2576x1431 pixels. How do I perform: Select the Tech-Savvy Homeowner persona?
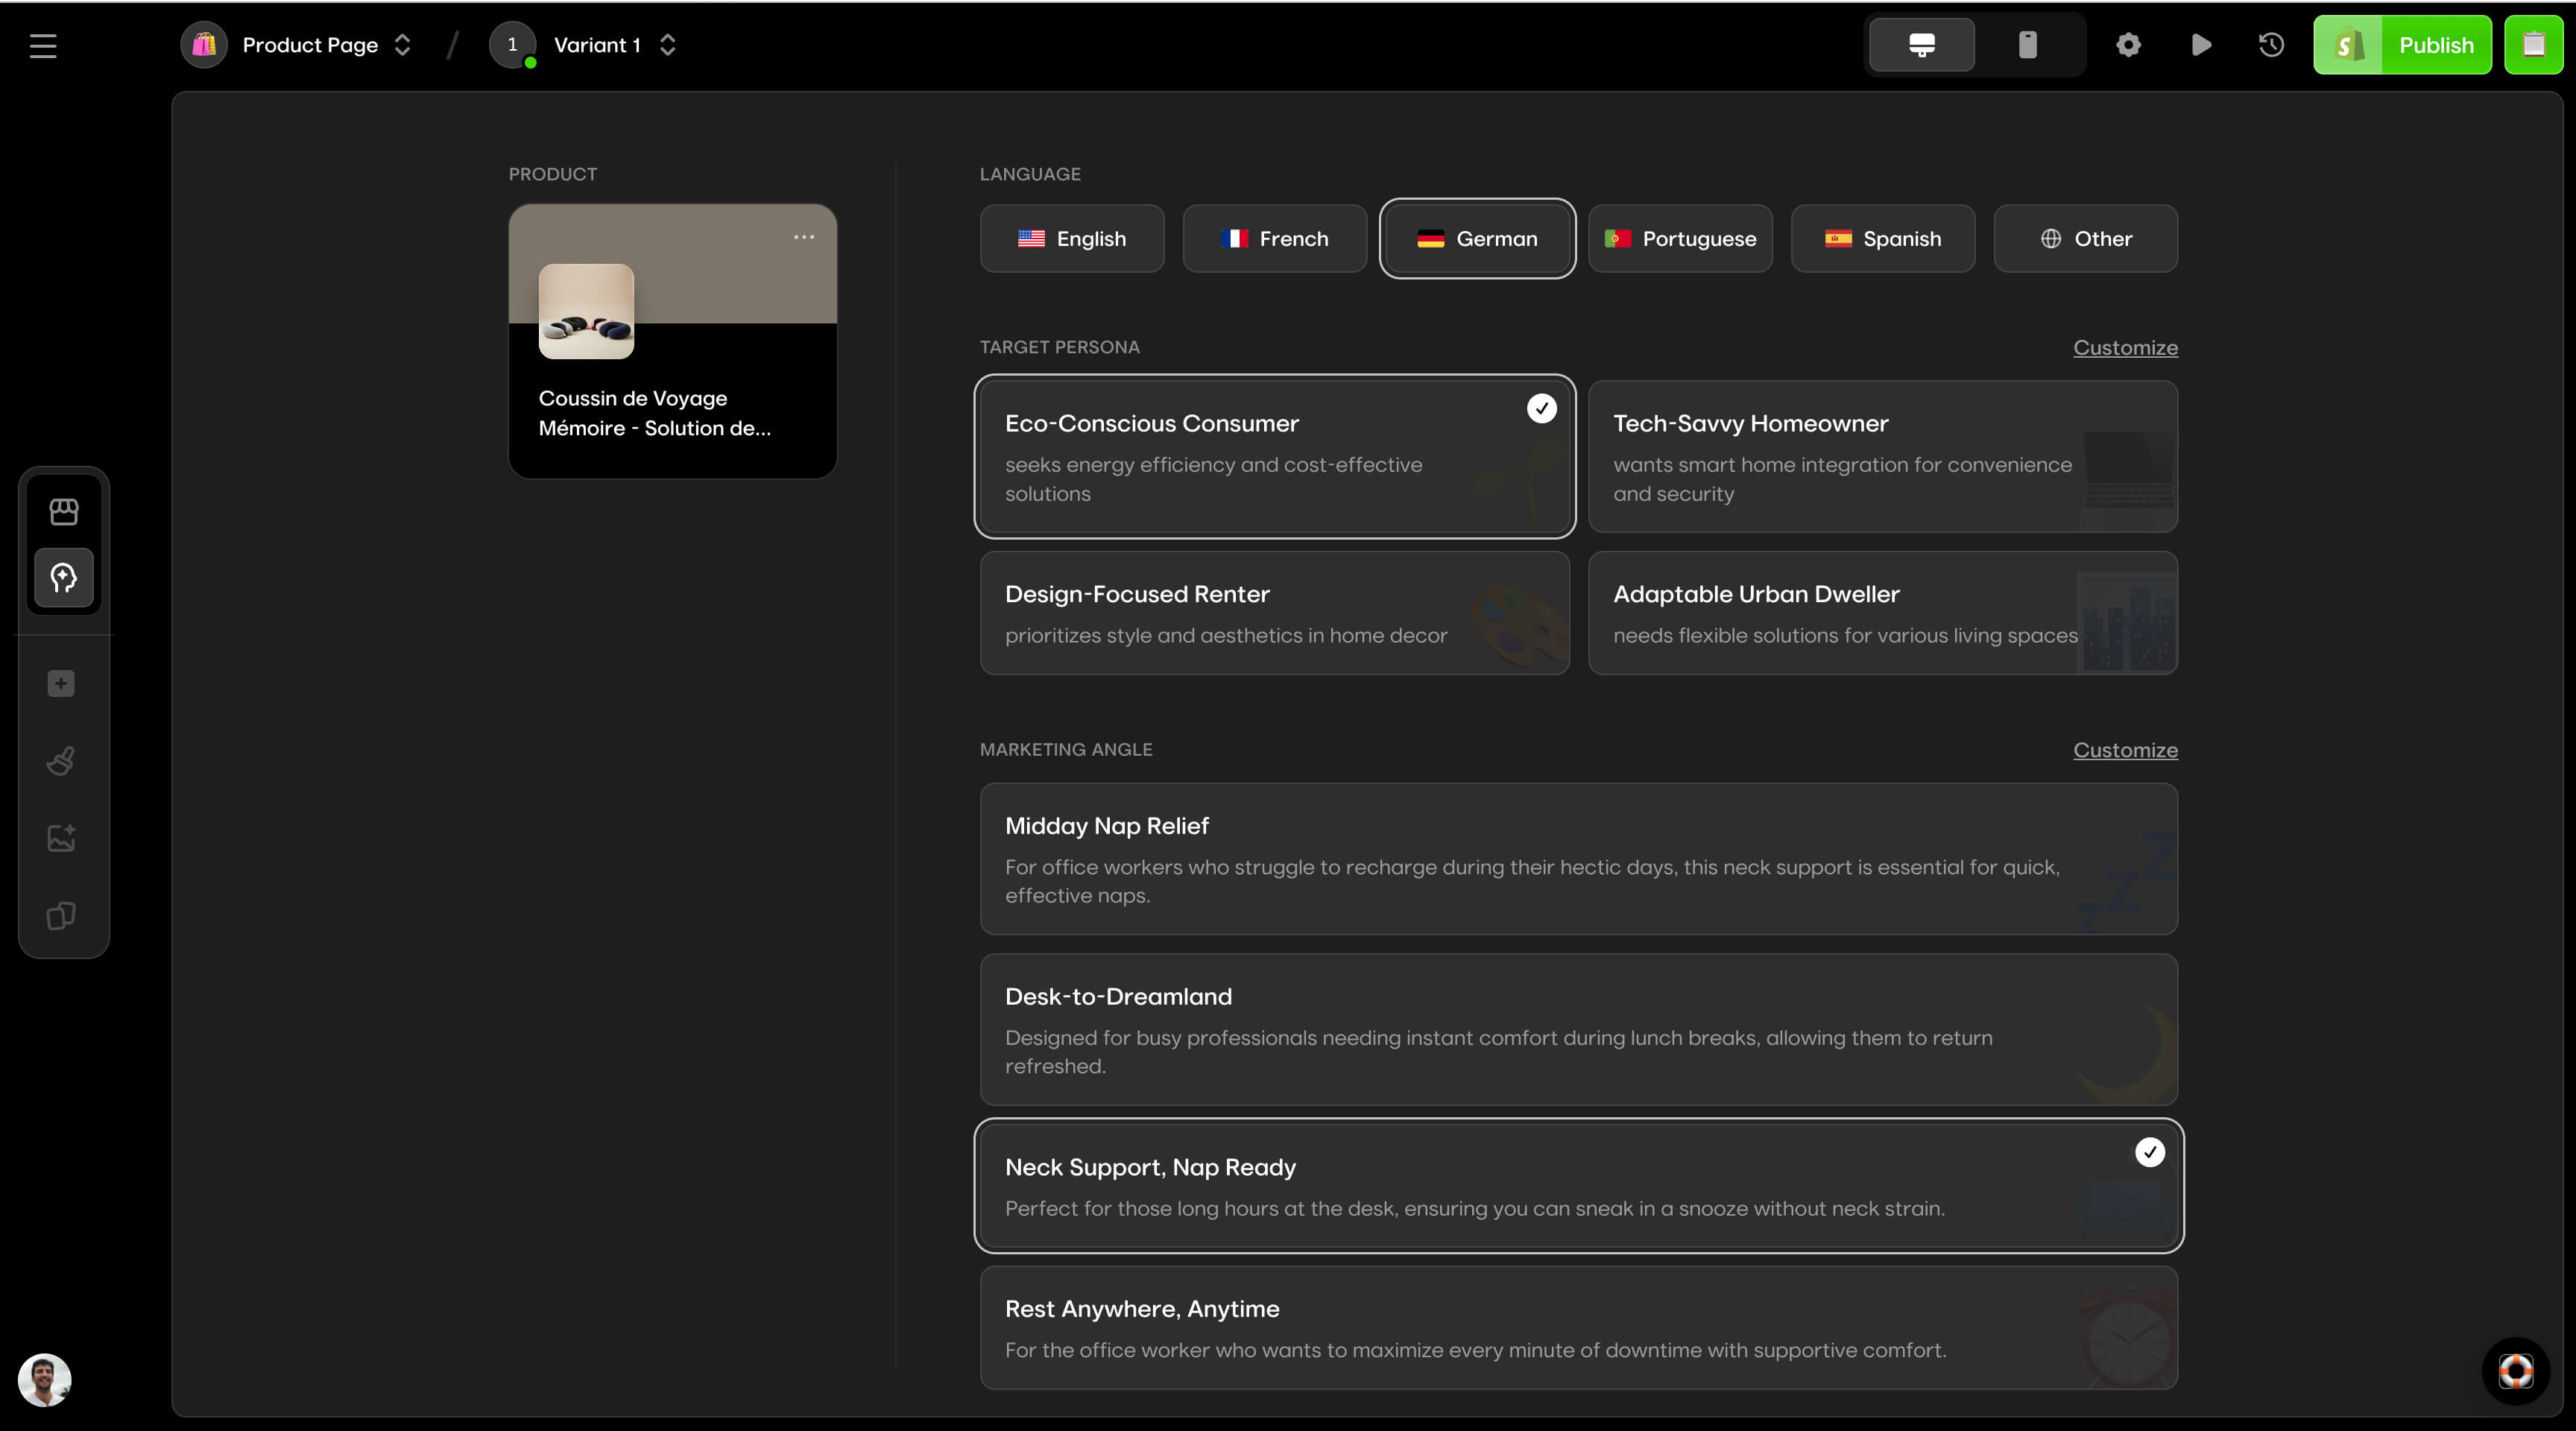point(1882,457)
